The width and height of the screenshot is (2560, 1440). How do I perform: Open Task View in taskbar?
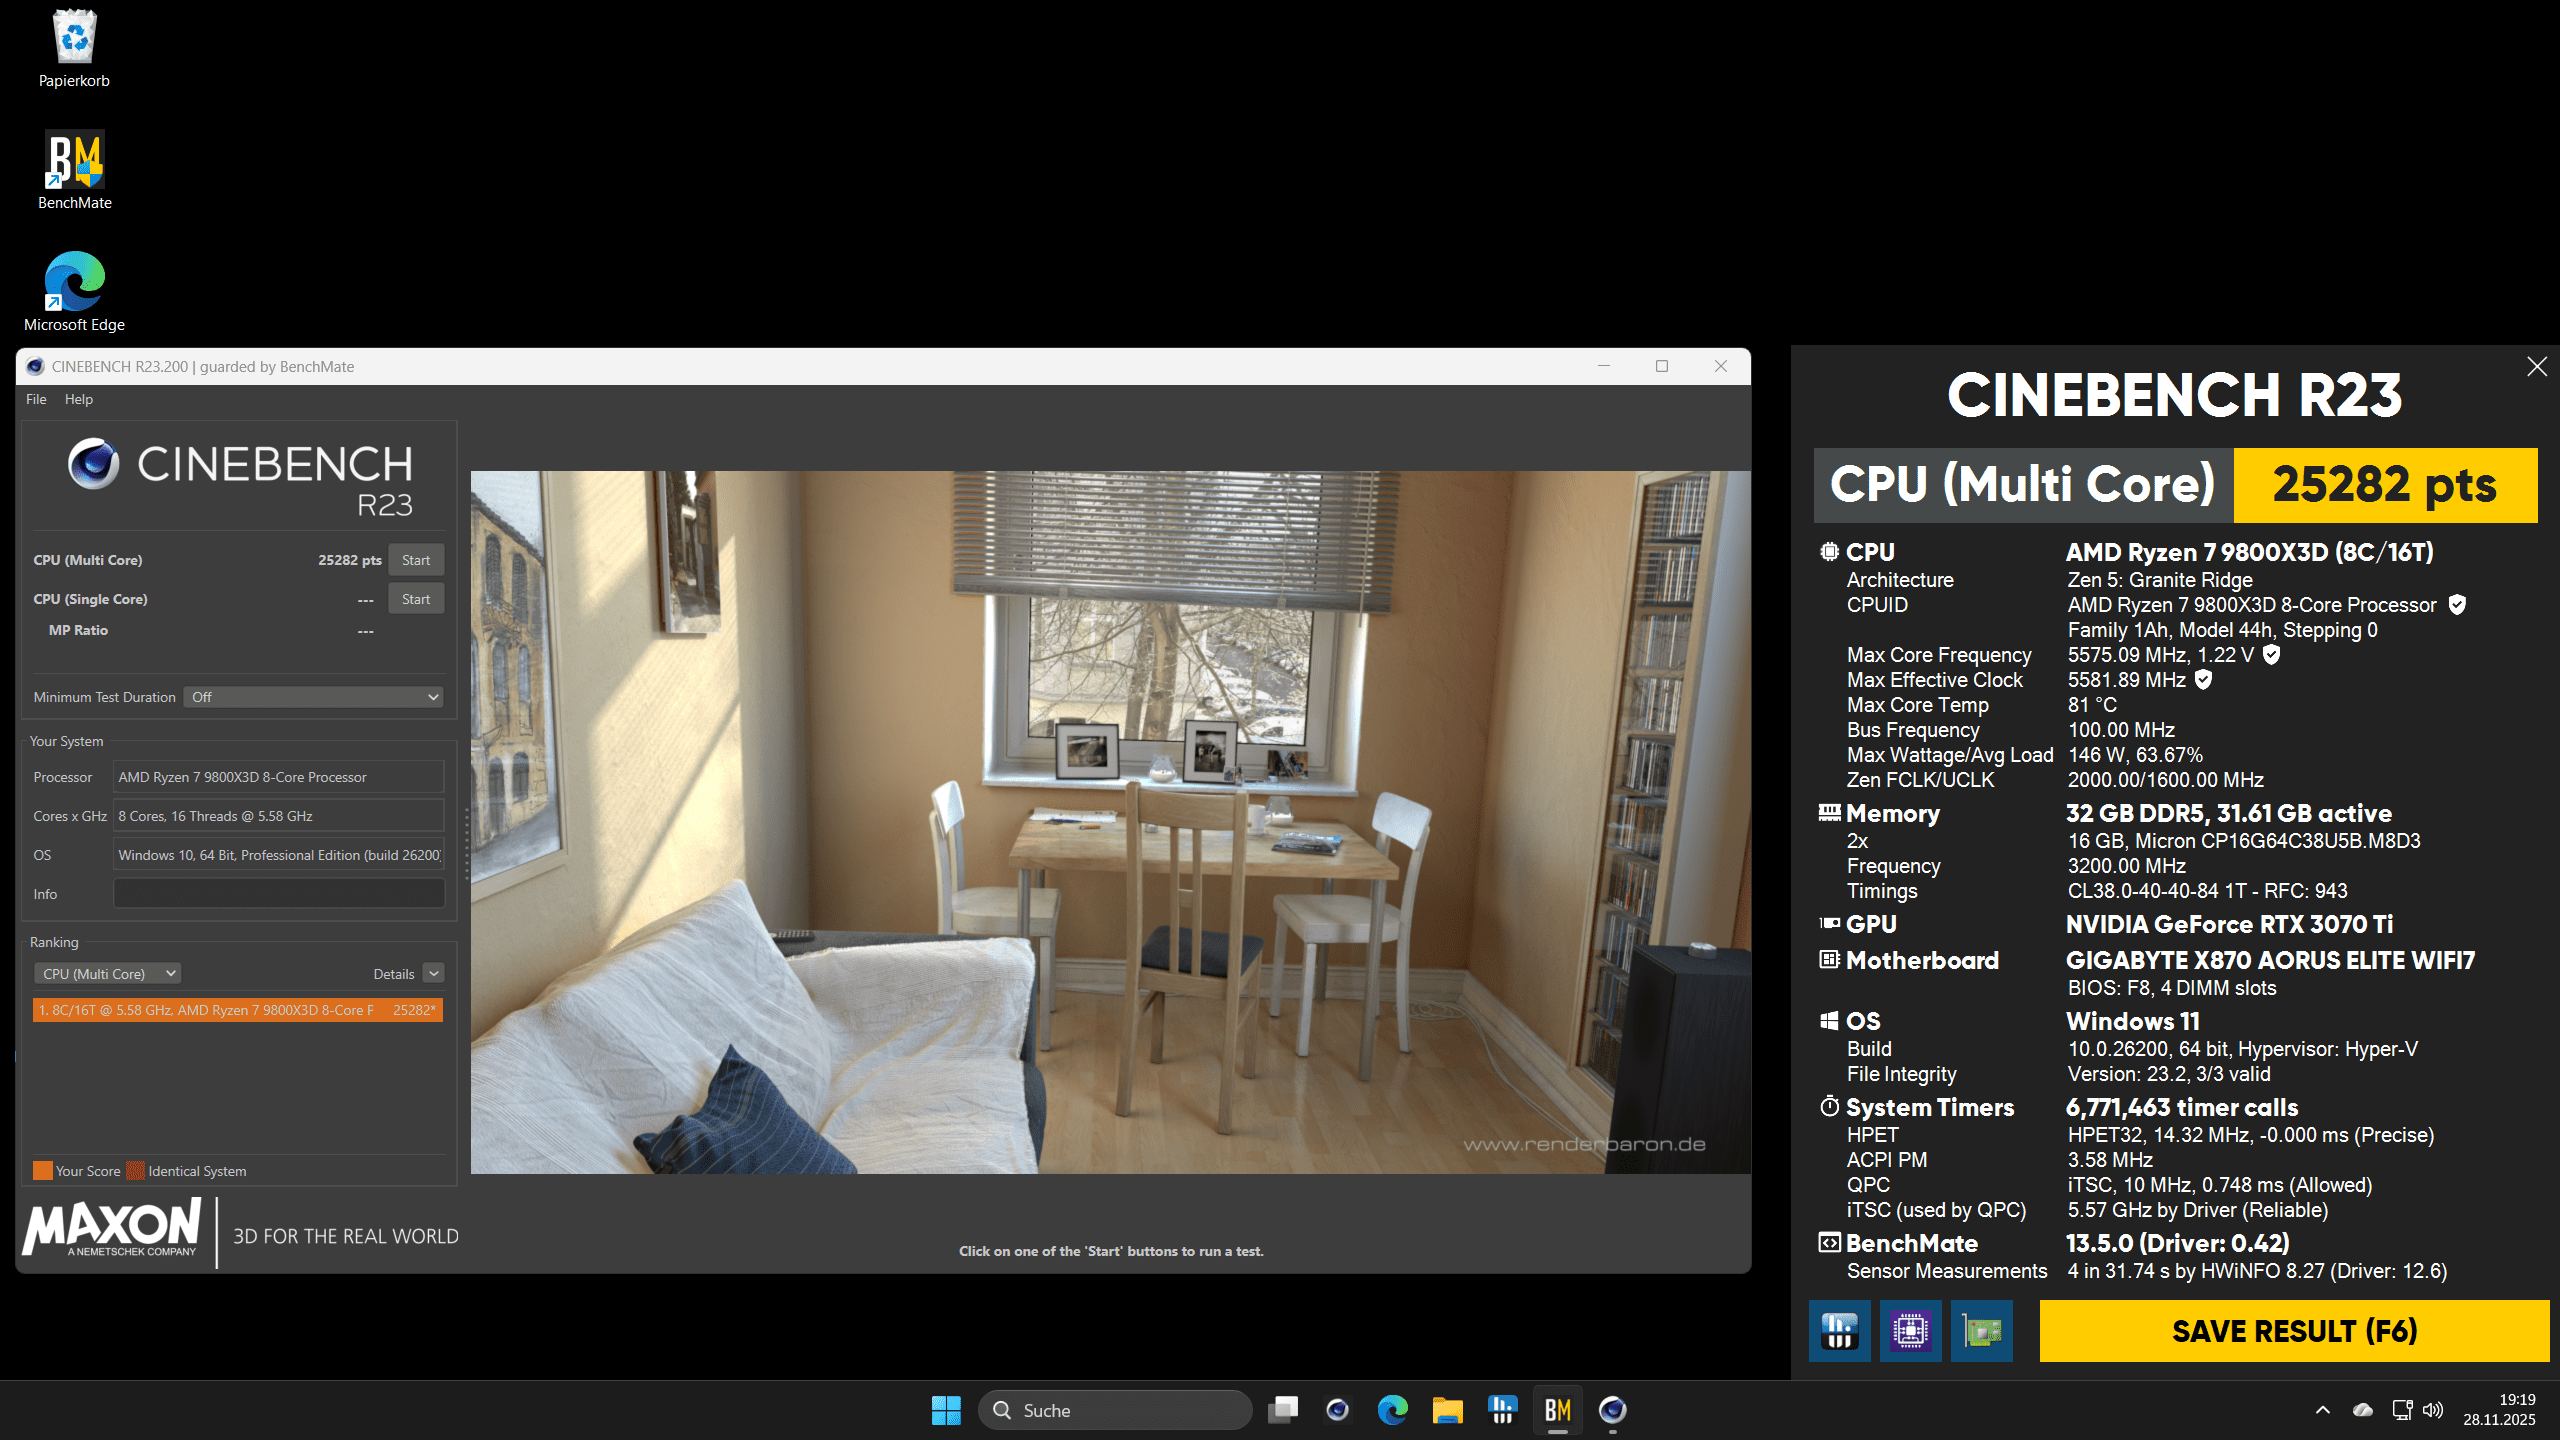pos(1283,1410)
